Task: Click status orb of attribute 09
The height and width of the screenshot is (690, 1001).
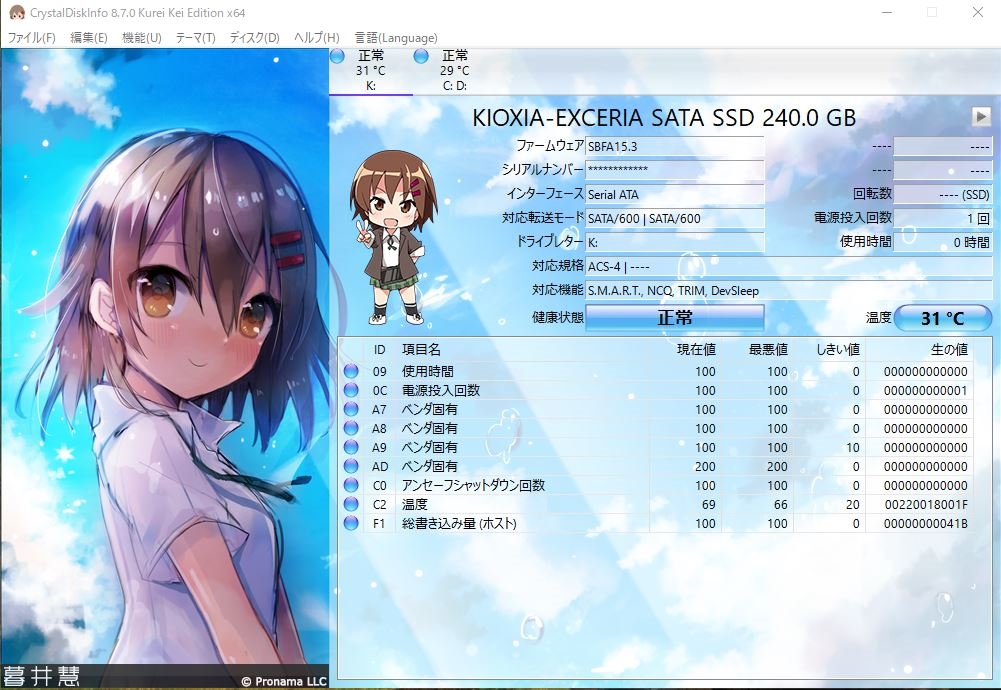Action: coord(350,371)
